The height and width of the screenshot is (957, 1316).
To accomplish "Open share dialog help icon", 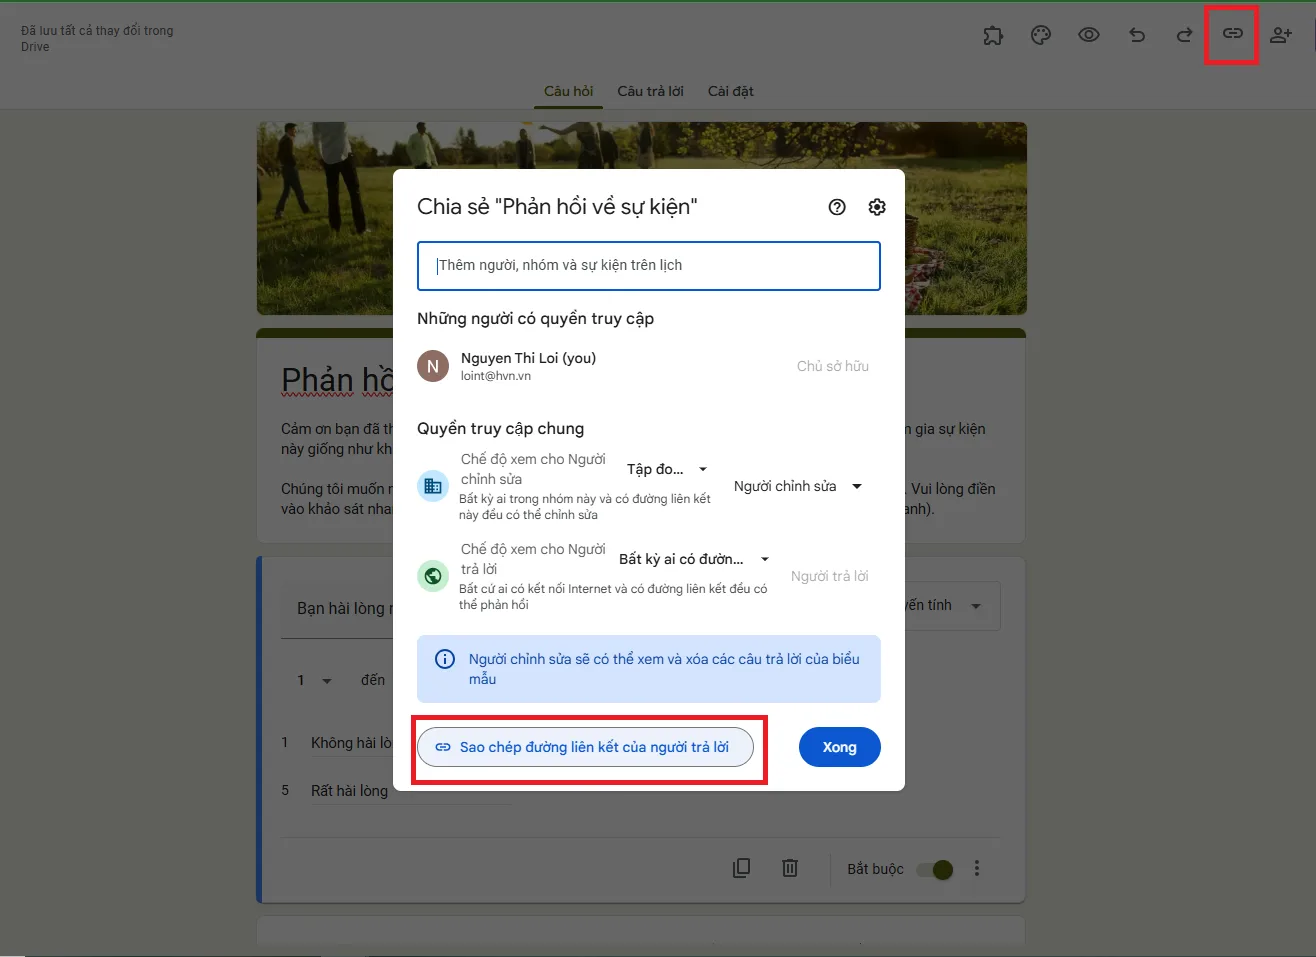I will (837, 207).
